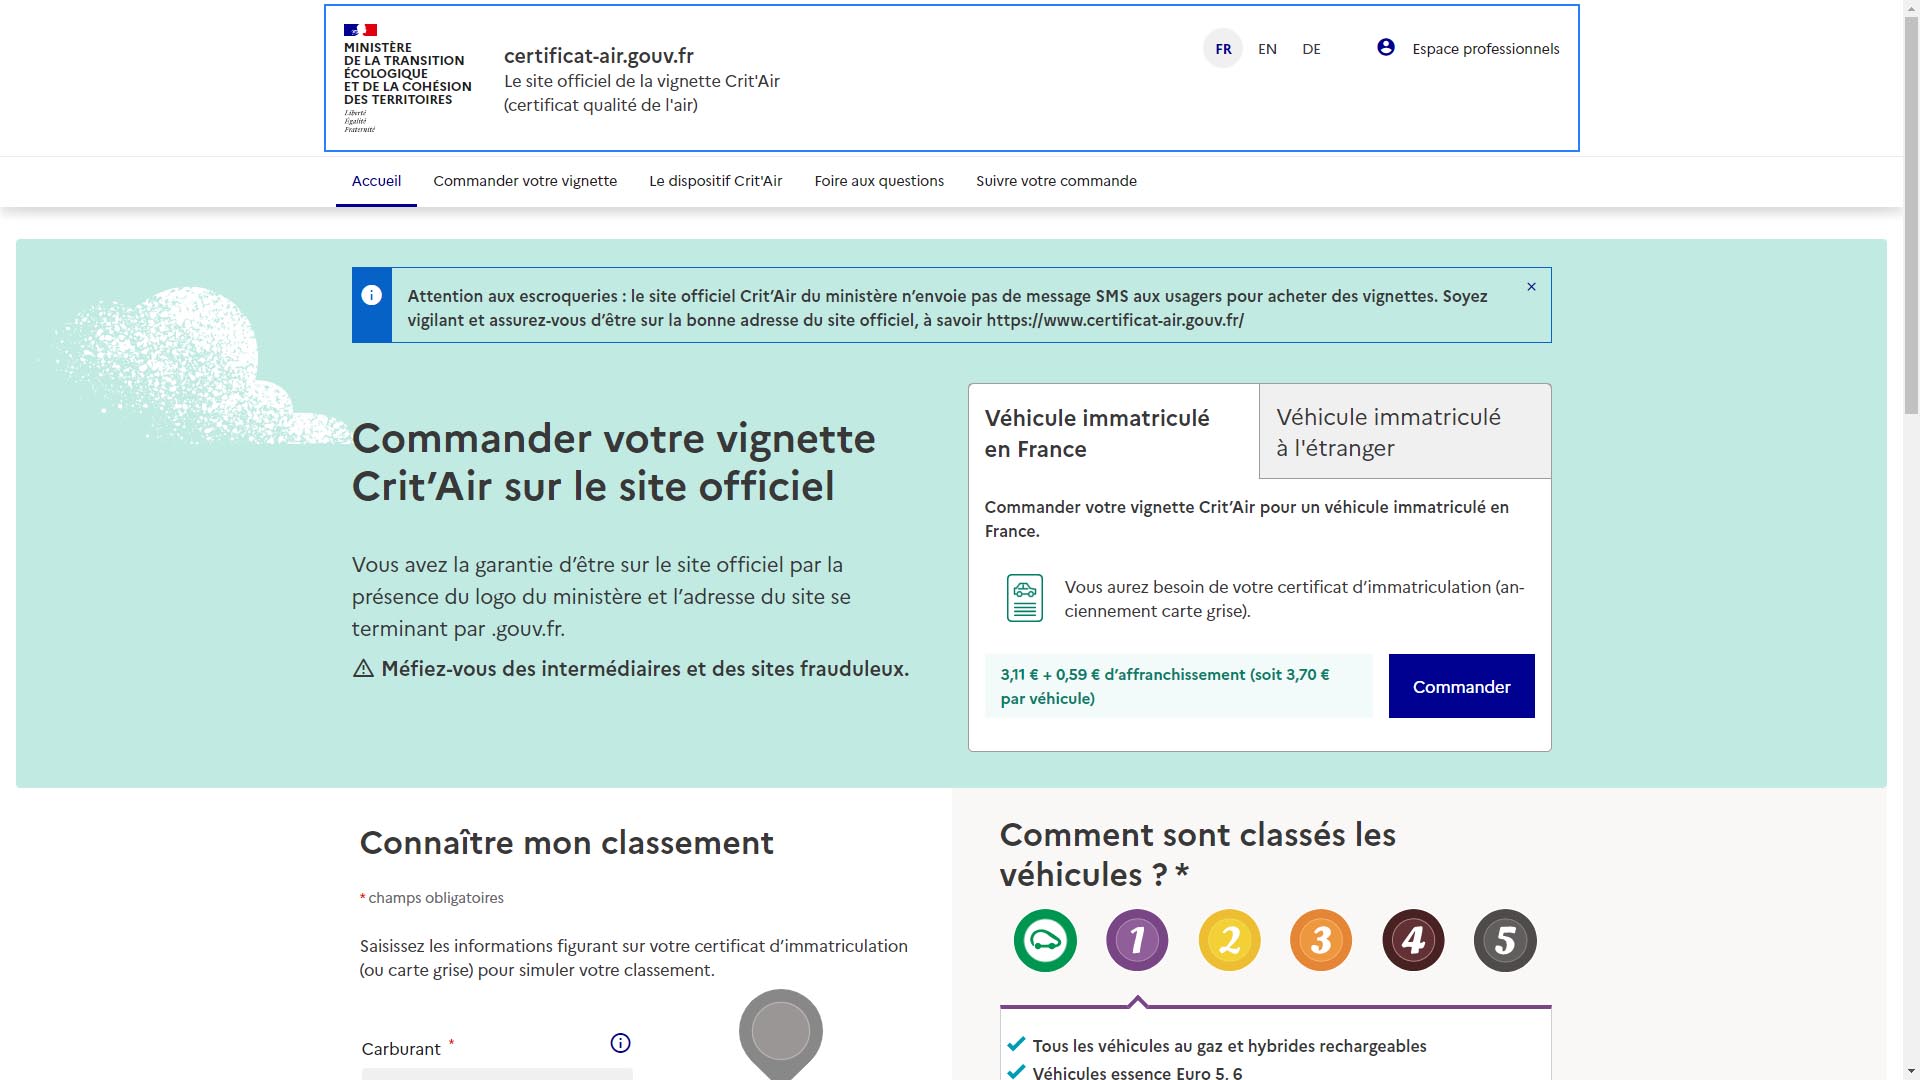
Task: Open the Carburant field info tooltip
Action: point(620,1043)
